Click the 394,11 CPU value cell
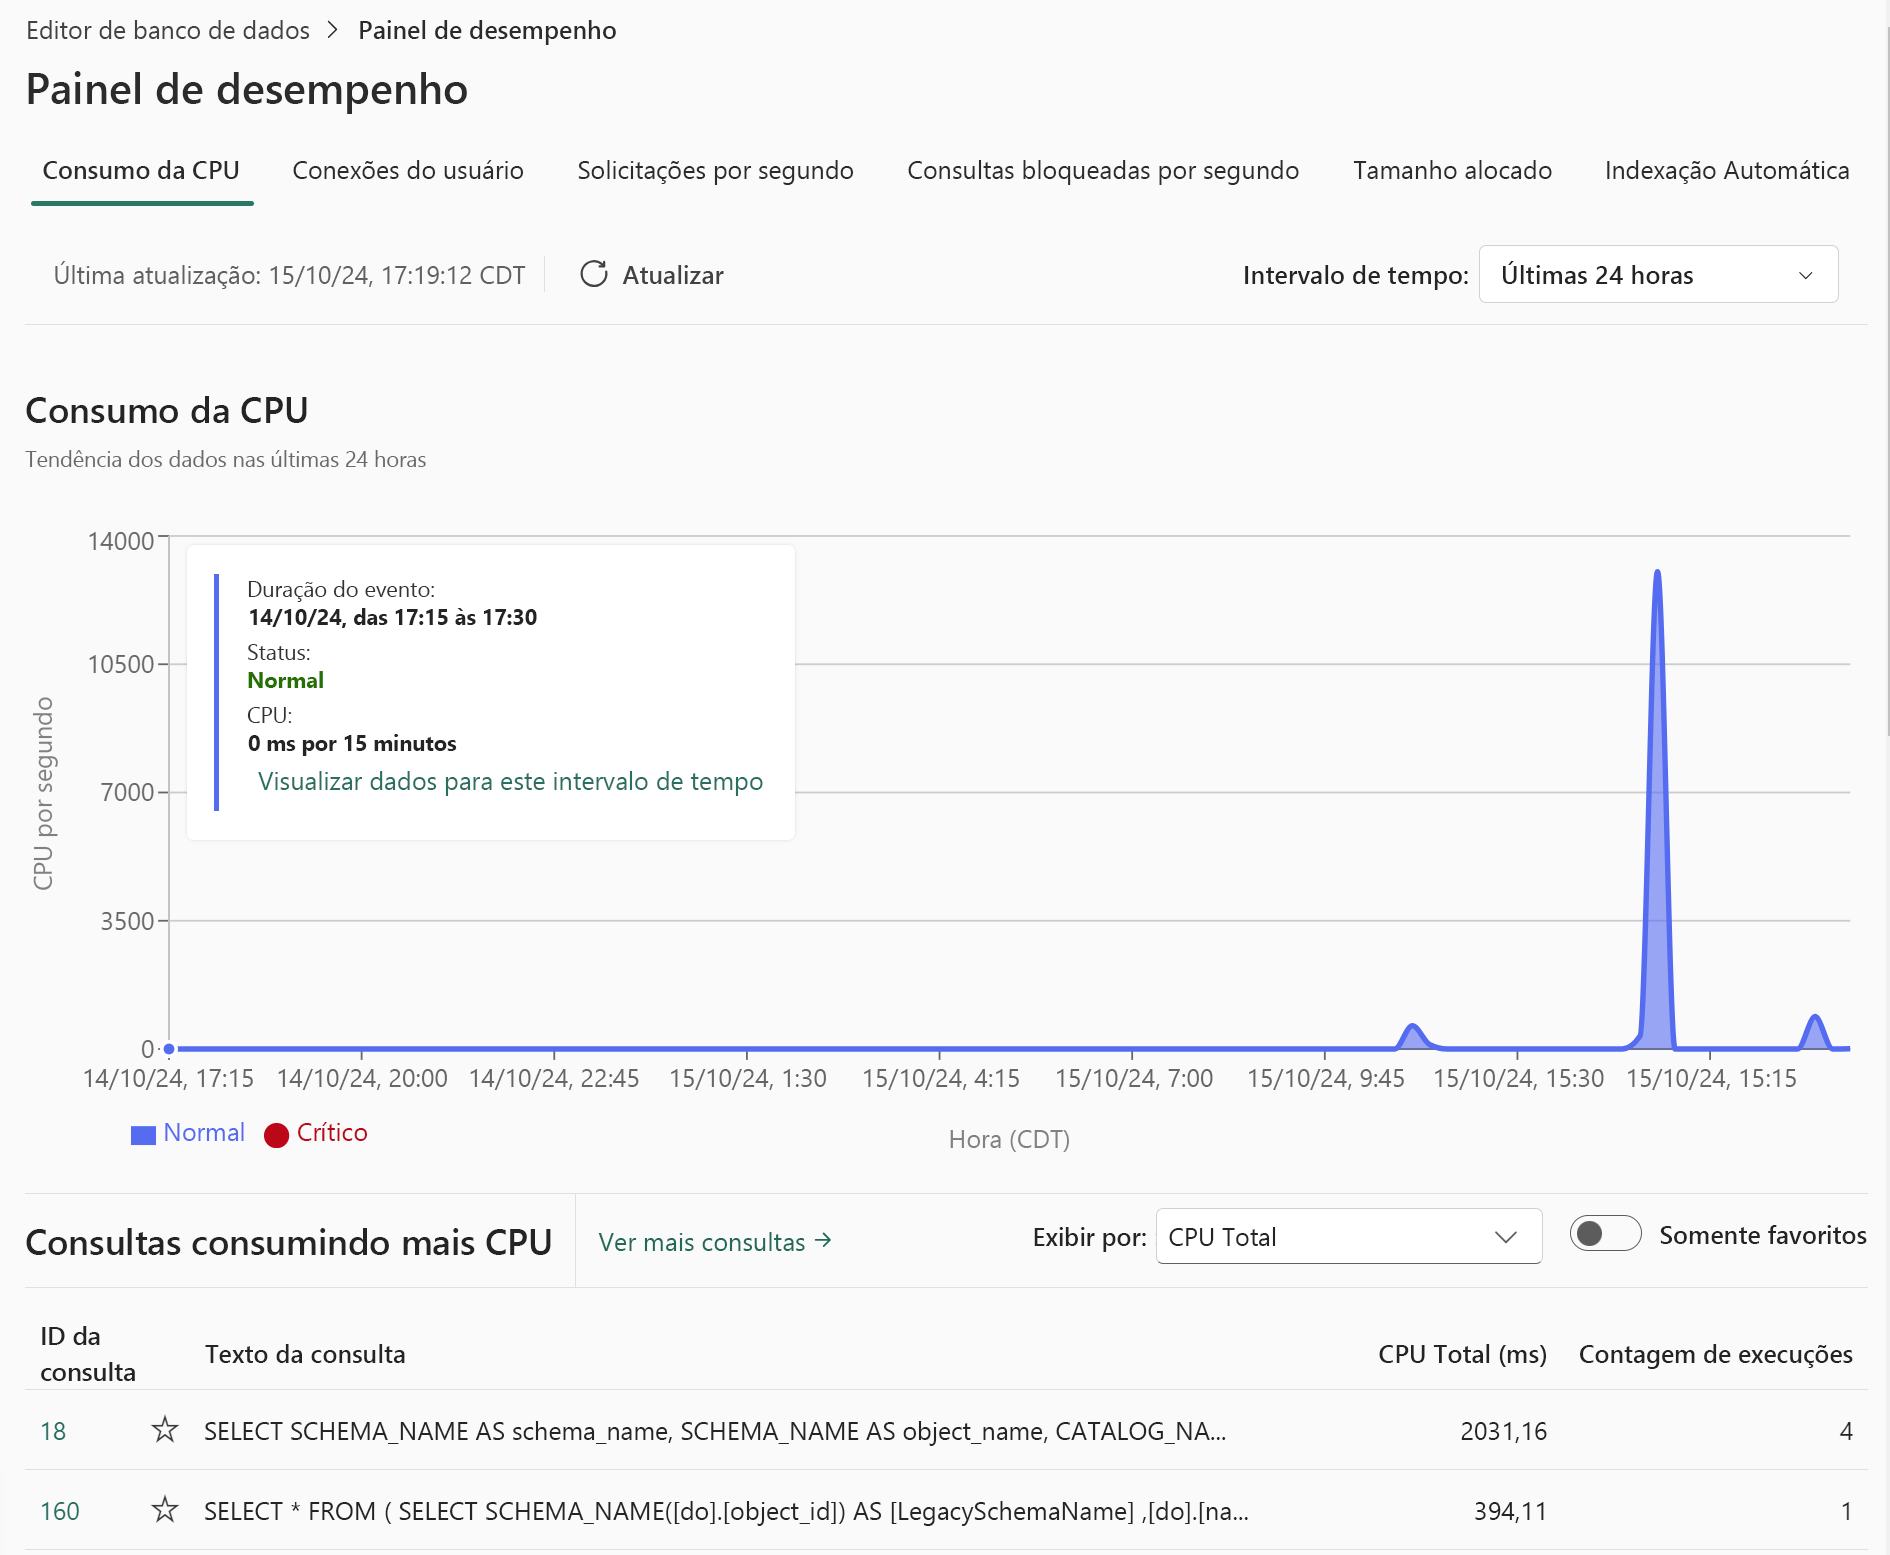This screenshot has width=1890, height=1555. click(1510, 1511)
